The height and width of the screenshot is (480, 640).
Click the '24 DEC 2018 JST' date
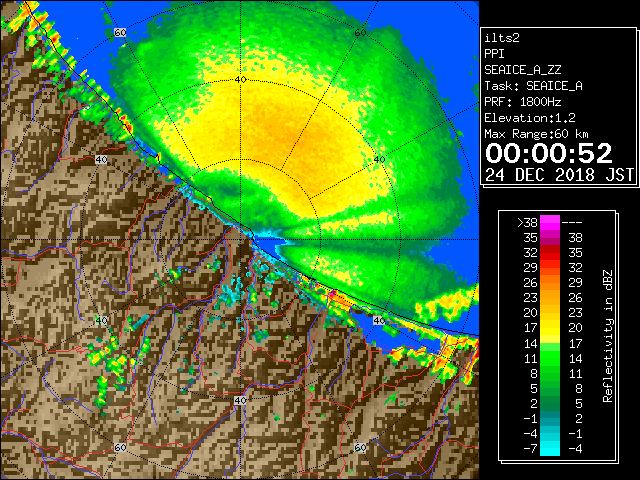point(559,175)
